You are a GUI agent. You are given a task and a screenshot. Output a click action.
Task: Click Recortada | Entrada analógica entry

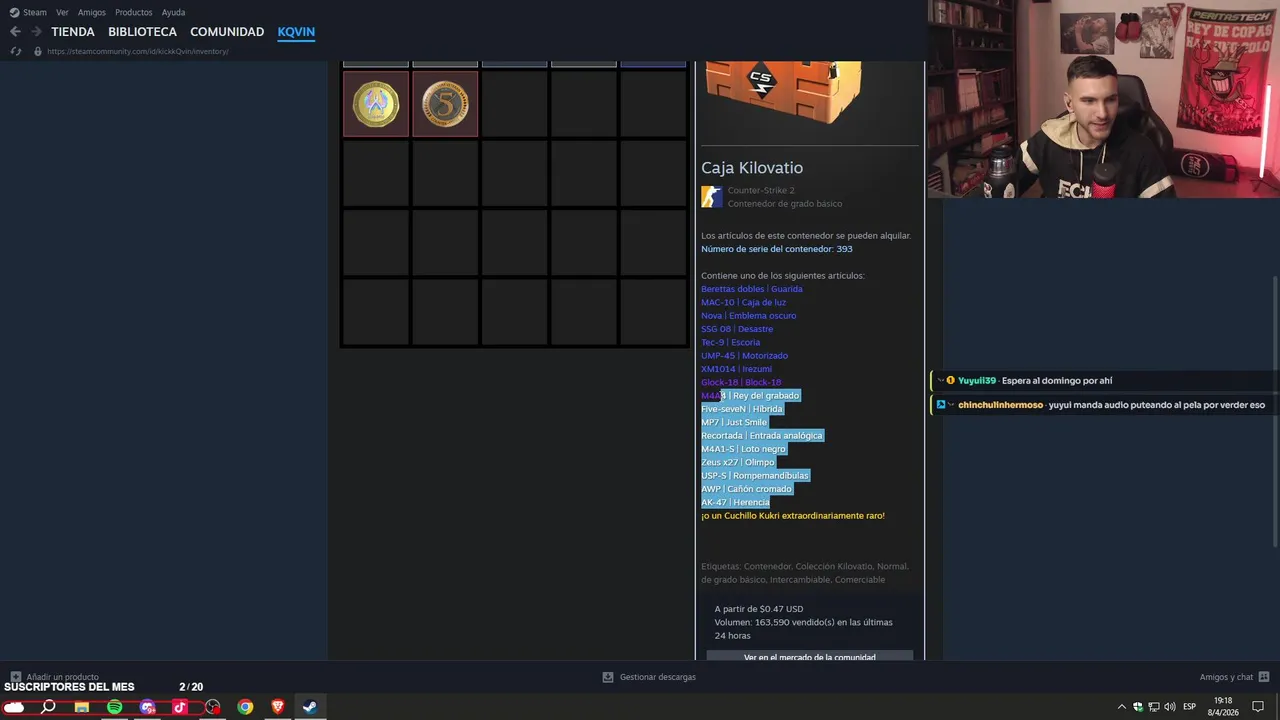(762, 436)
